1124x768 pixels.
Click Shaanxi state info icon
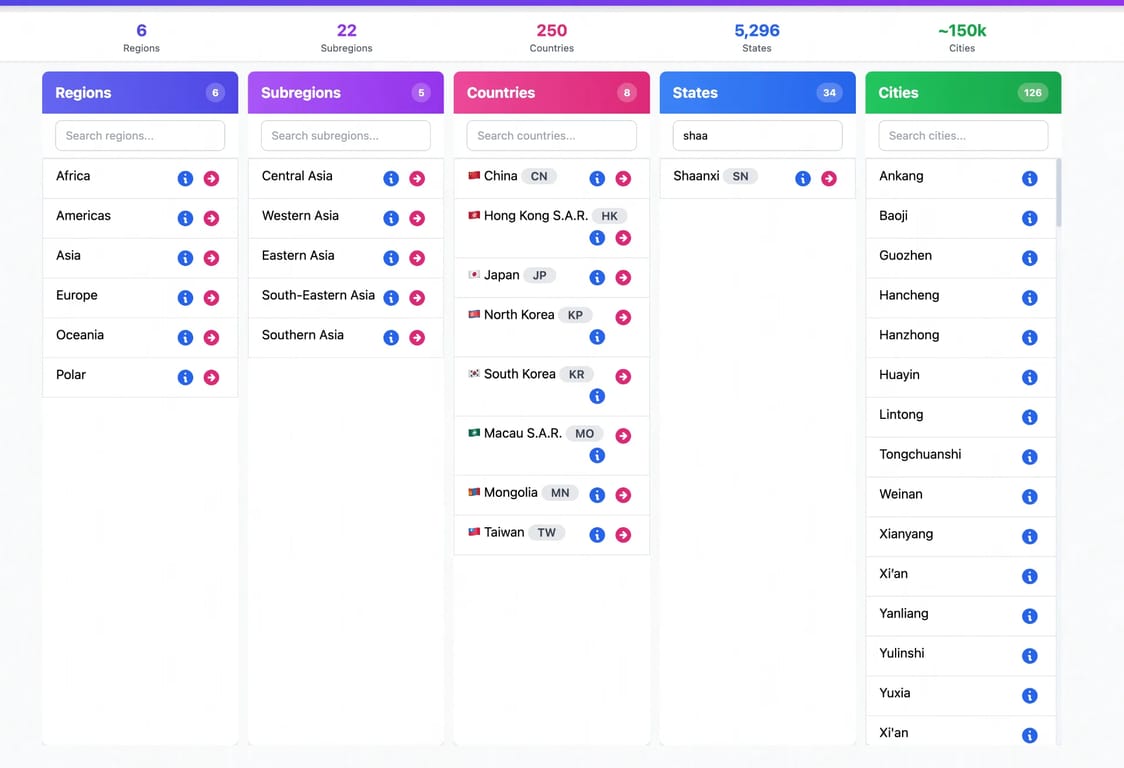[x=803, y=179]
